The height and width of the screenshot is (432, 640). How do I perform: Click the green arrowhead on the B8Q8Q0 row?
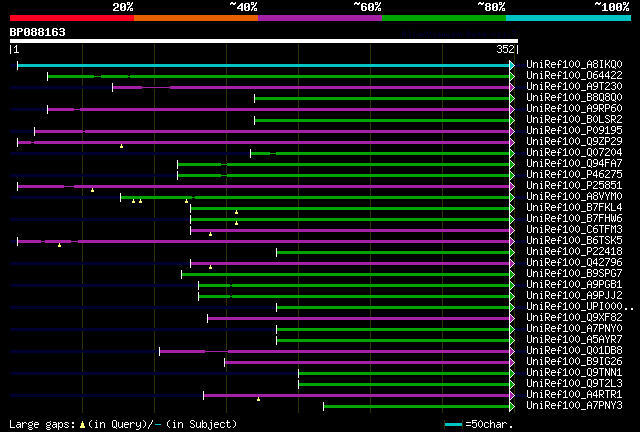(512, 98)
